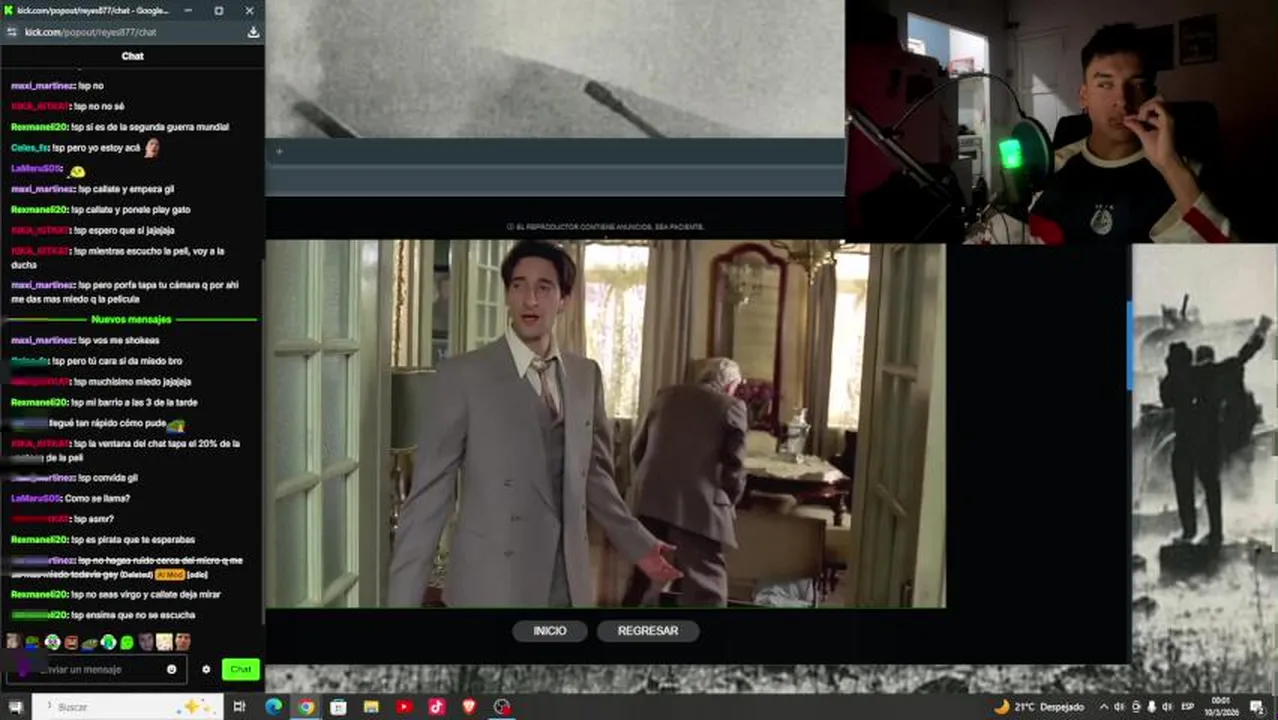
Task: Click the Buscar taskbar search box
Action: pyautogui.click(x=128, y=707)
